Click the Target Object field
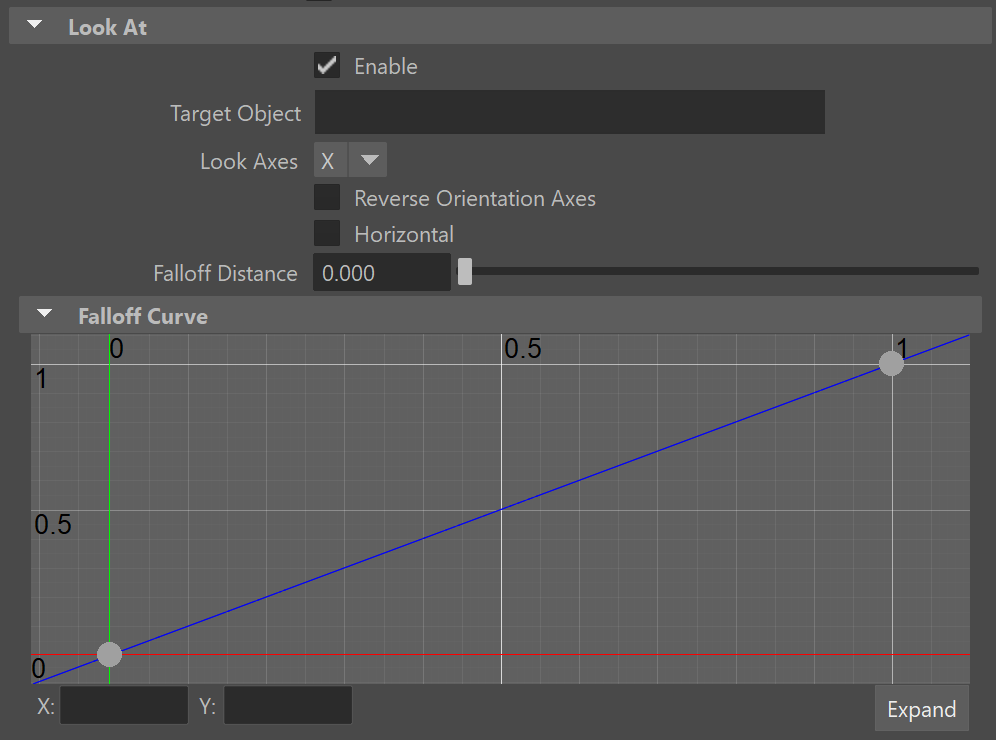This screenshot has height=740, width=996. point(570,112)
